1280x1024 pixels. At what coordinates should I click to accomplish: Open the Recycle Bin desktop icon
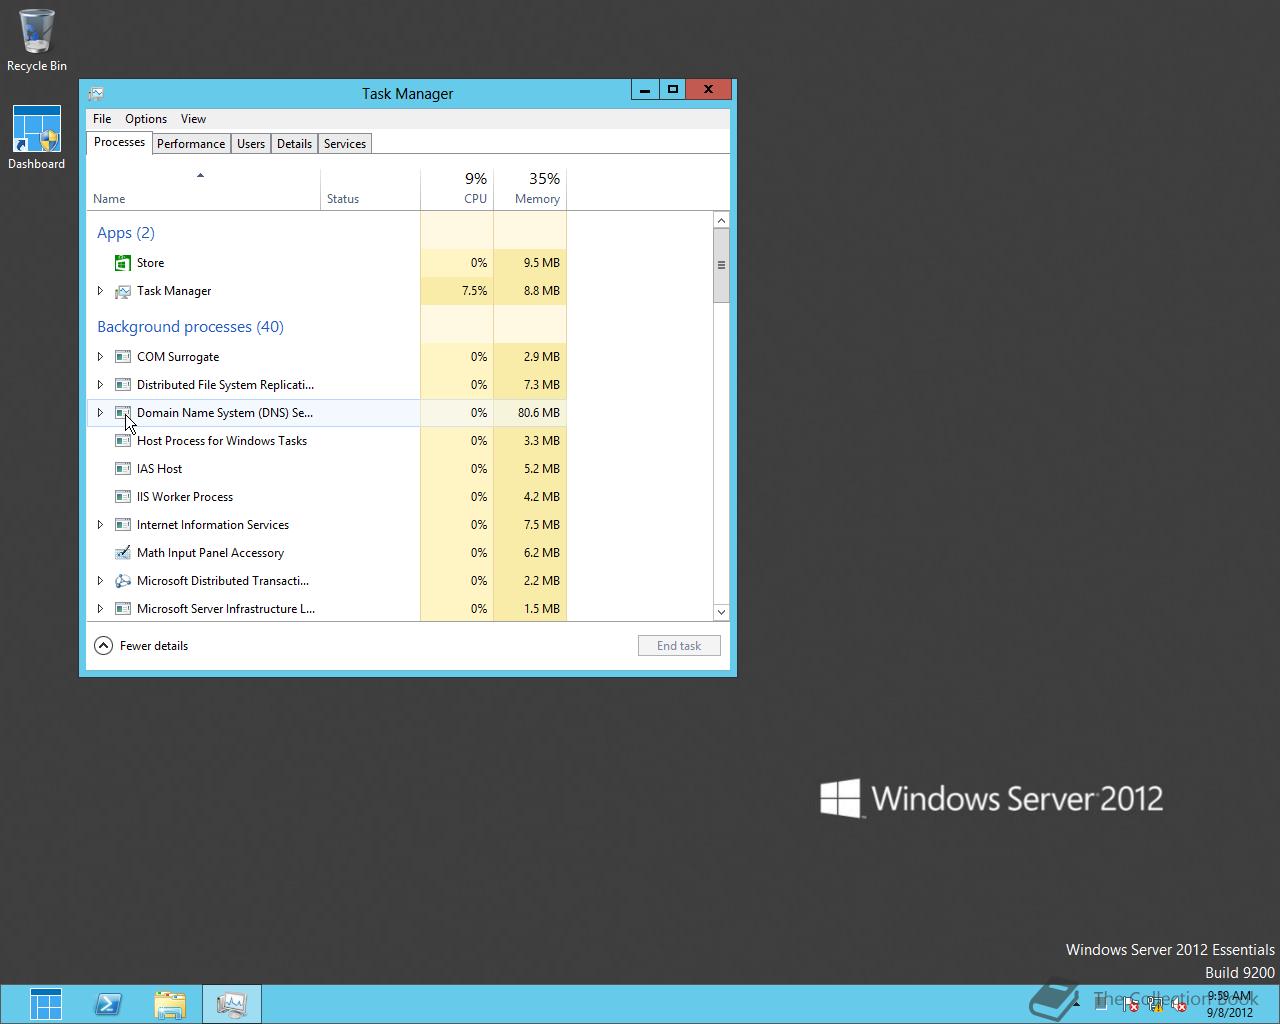click(37, 40)
